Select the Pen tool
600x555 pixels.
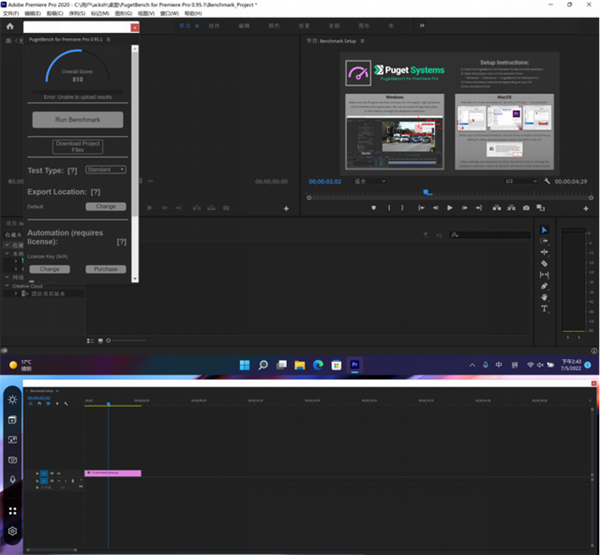point(544,286)
